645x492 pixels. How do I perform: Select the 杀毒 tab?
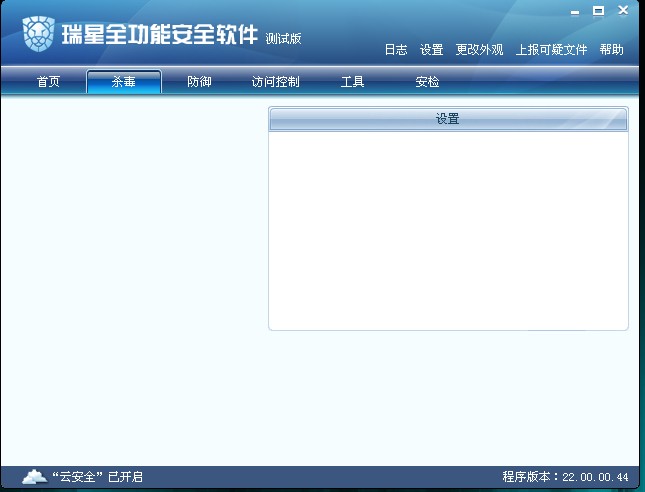pyautogui.click(x=124, y=81)
